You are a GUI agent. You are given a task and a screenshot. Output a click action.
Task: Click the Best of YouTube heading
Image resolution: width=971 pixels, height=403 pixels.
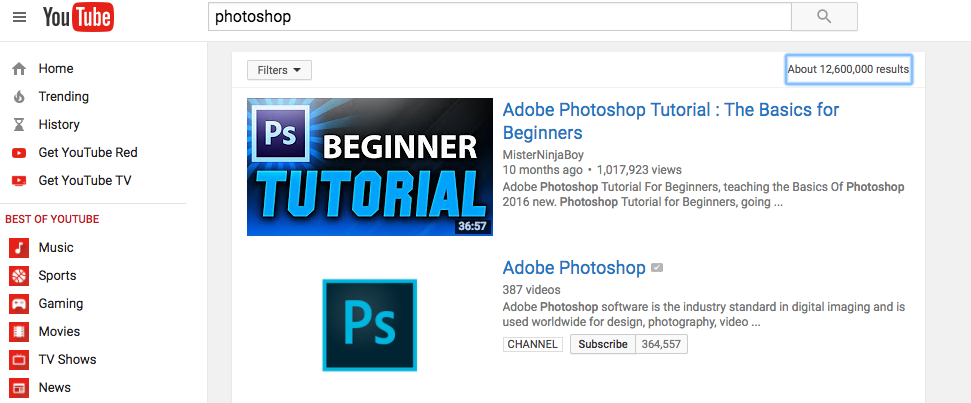click(x=52, y=219)
